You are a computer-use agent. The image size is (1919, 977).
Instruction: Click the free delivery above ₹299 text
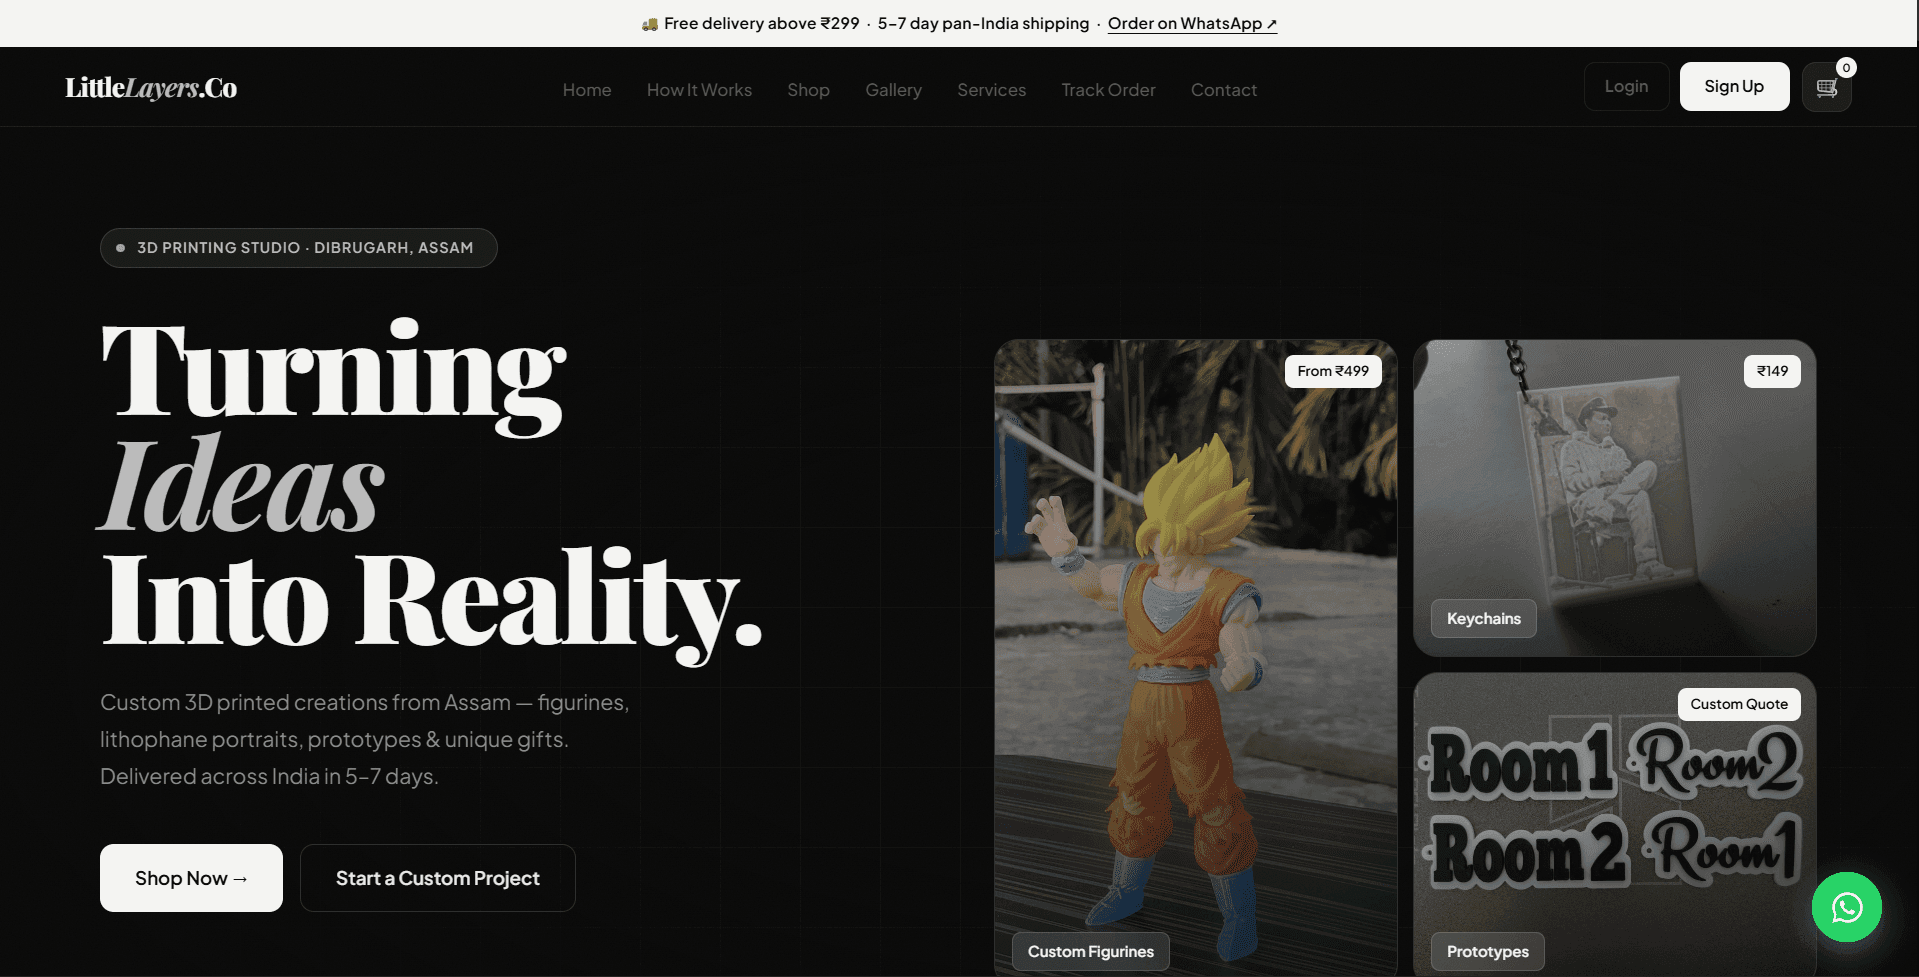point(761,23)
